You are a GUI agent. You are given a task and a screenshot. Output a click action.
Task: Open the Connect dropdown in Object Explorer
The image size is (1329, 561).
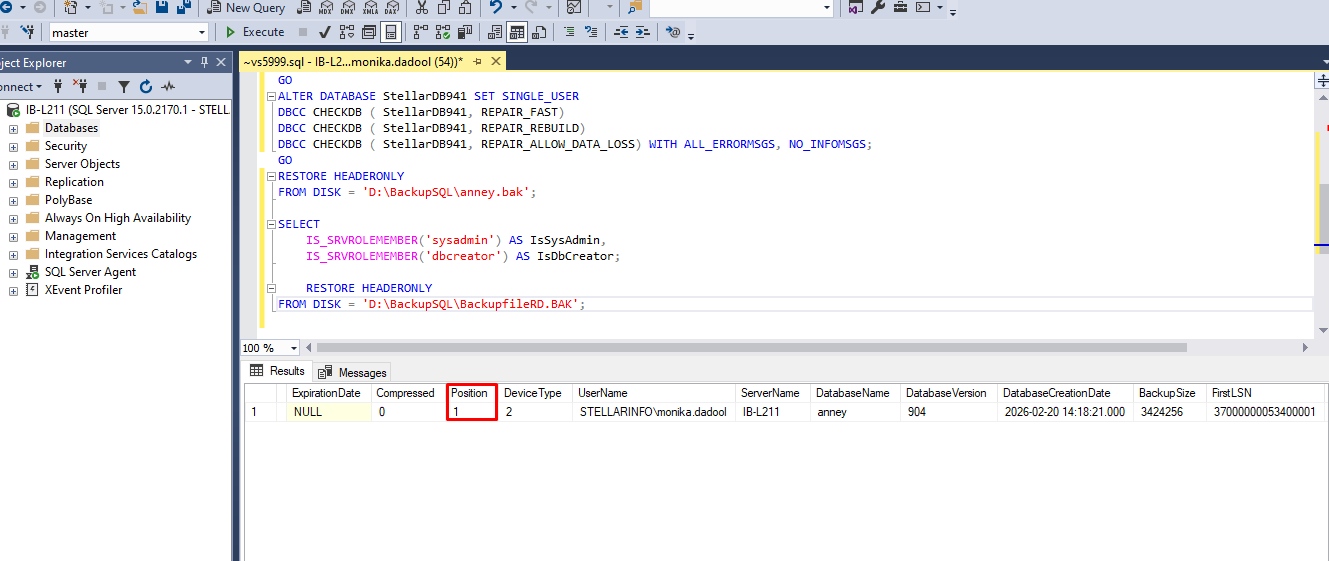point(22,87)
